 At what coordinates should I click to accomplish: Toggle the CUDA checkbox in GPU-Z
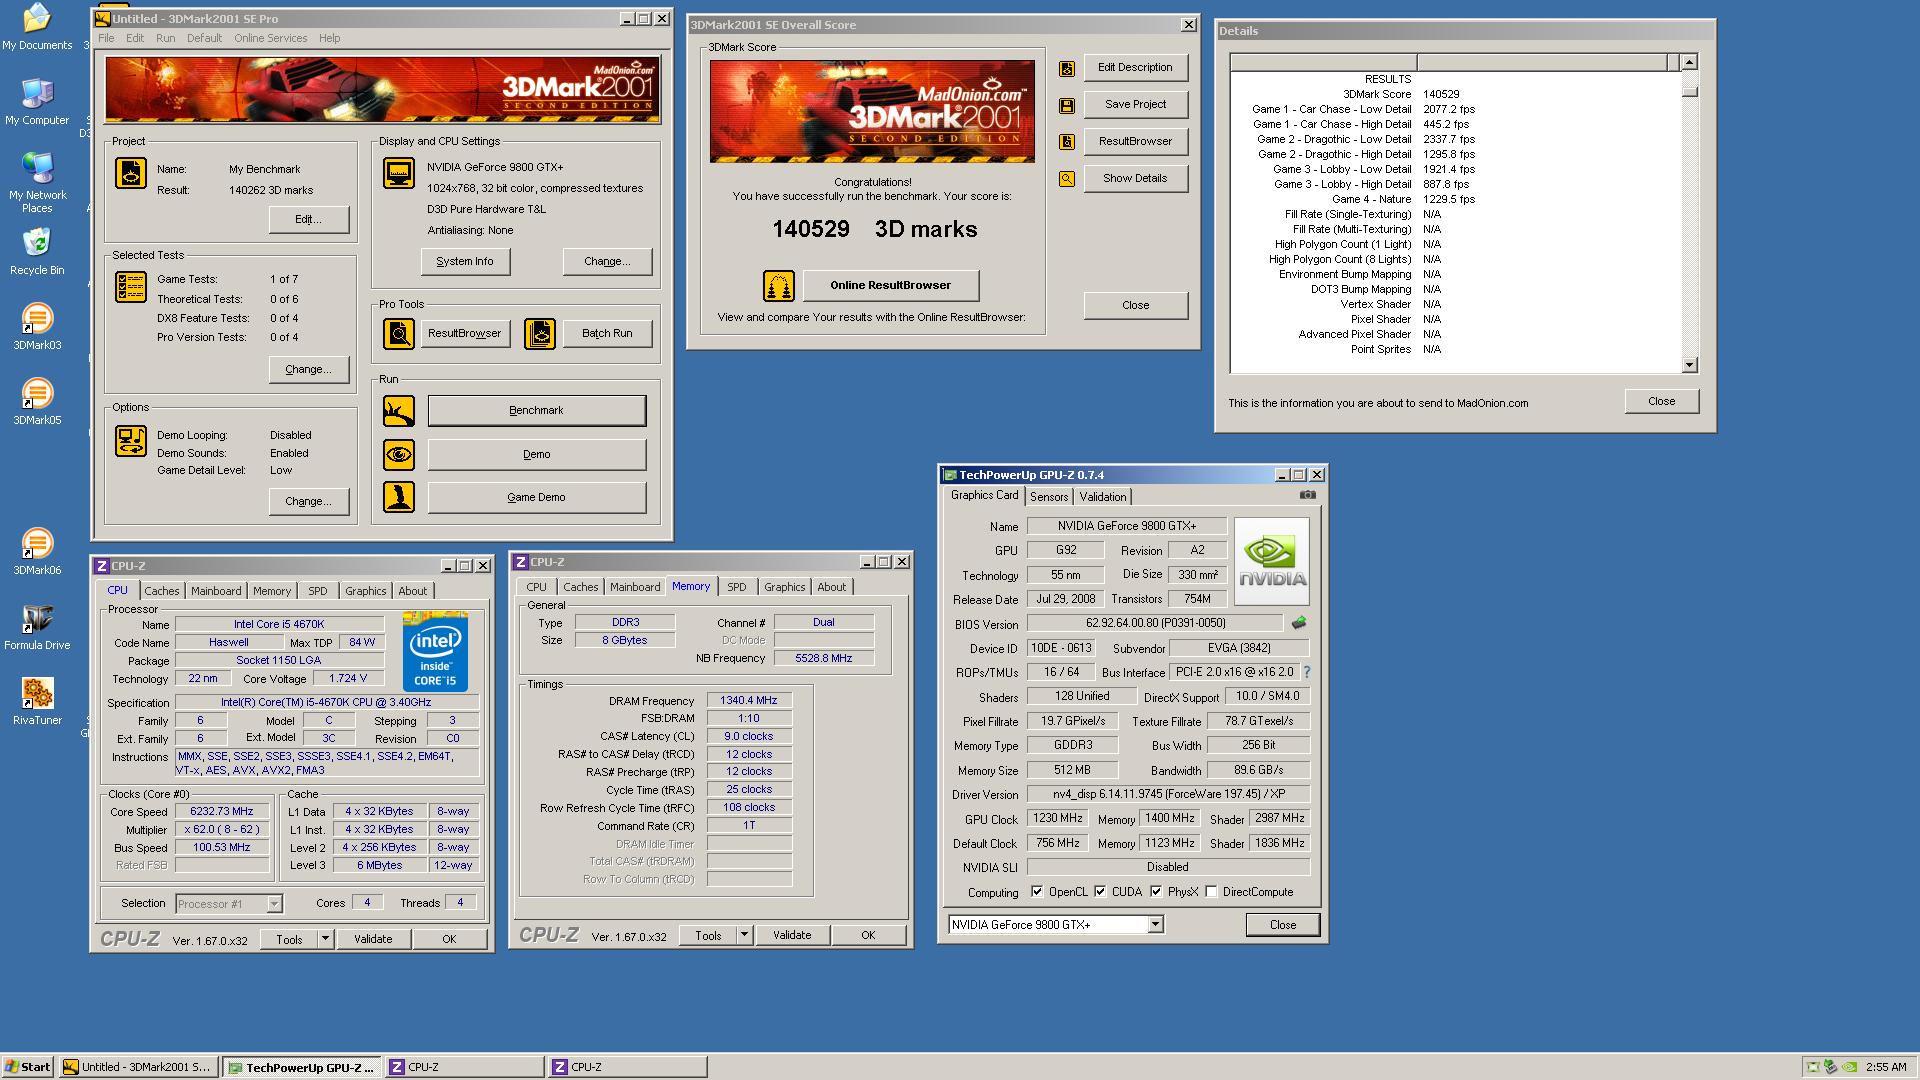coord(1100,892)
